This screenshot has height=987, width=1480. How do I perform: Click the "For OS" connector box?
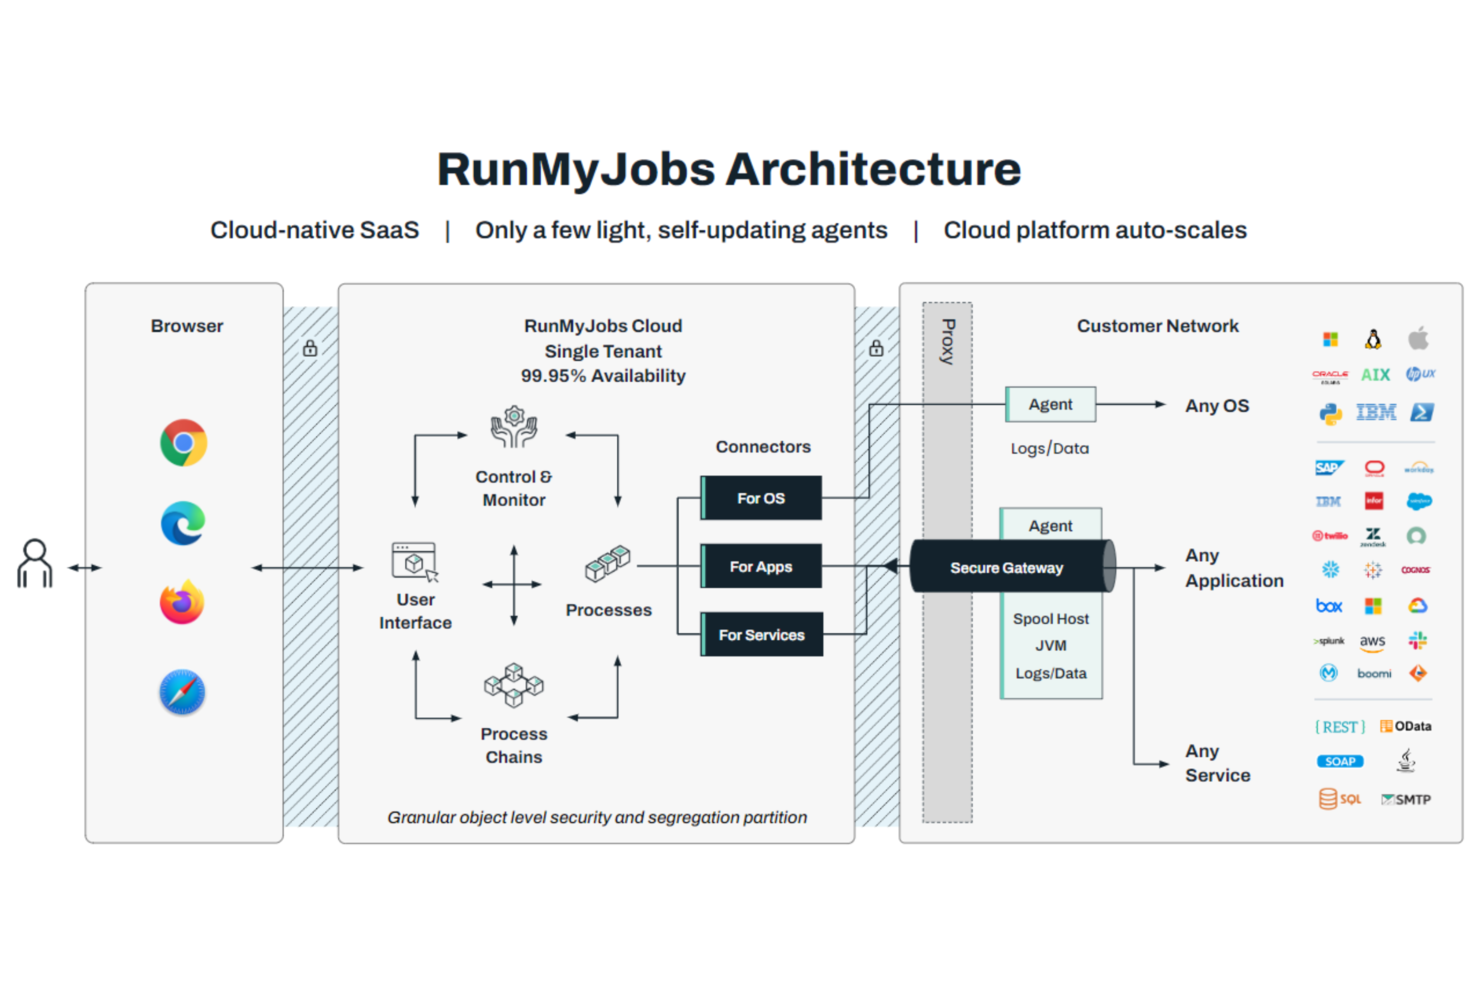tap(761, 498)
